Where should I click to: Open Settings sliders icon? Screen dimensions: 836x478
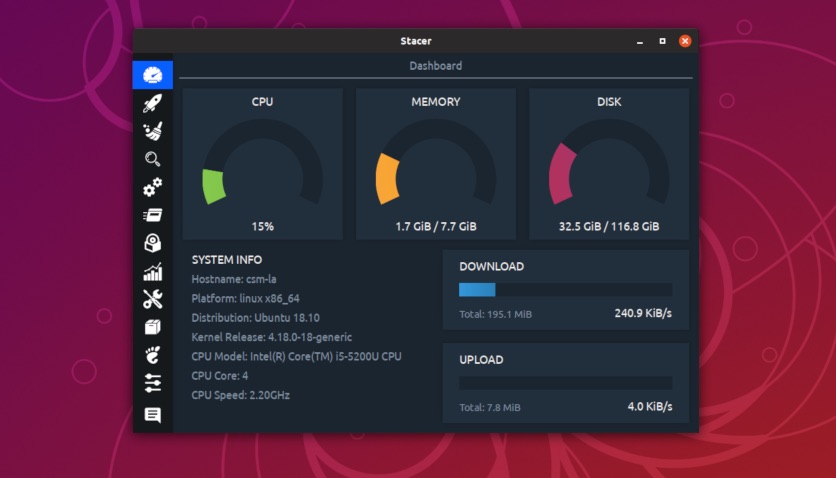pyautogui.click(x=152, y=383)
